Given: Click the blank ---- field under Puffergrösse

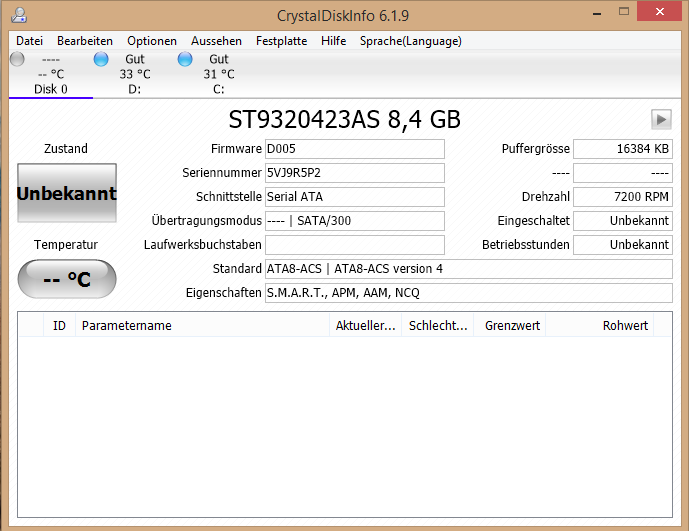Looking at the screenshot, I should (623, 173).
